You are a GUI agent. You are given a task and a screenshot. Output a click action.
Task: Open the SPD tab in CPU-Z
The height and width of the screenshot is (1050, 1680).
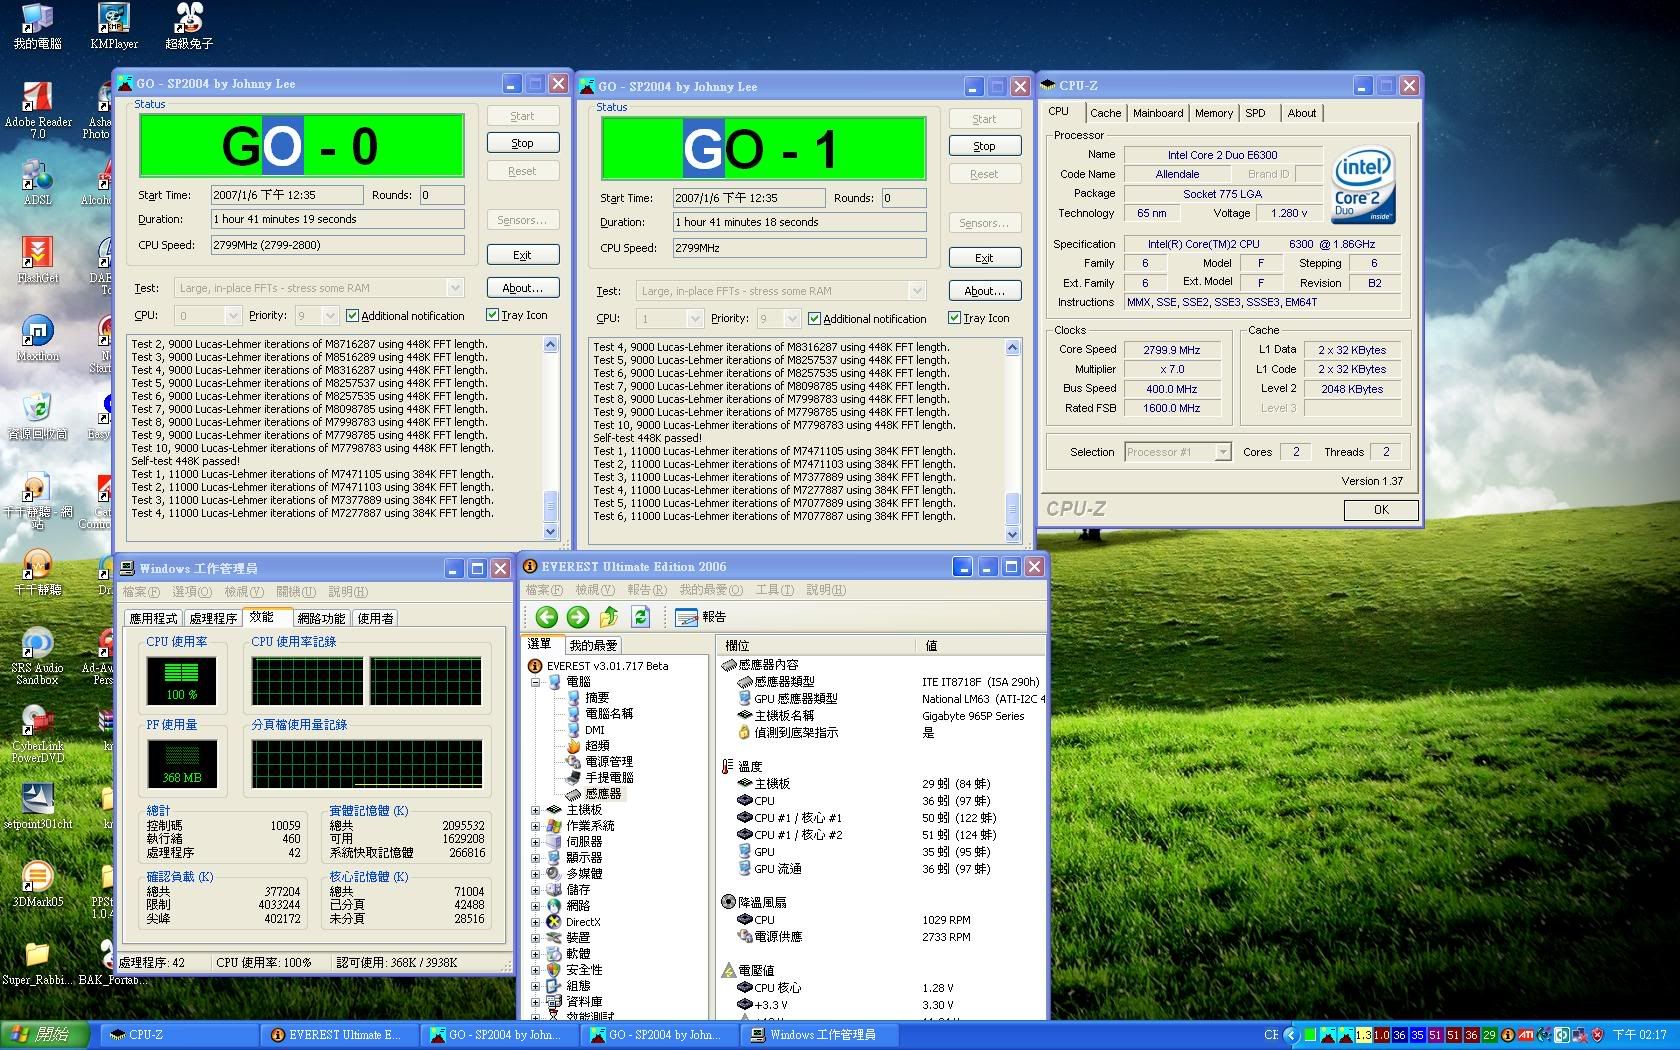coord(1255,113)
